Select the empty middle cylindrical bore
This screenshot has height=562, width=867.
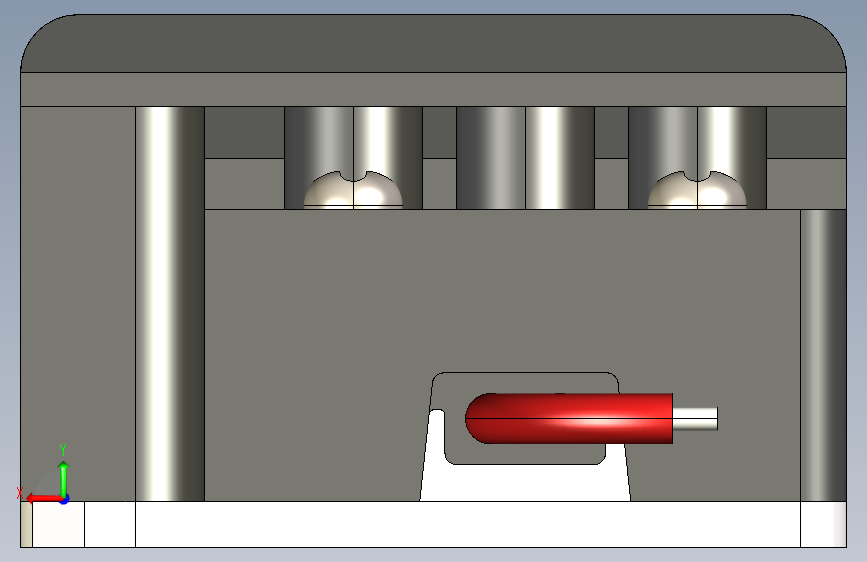525,158
